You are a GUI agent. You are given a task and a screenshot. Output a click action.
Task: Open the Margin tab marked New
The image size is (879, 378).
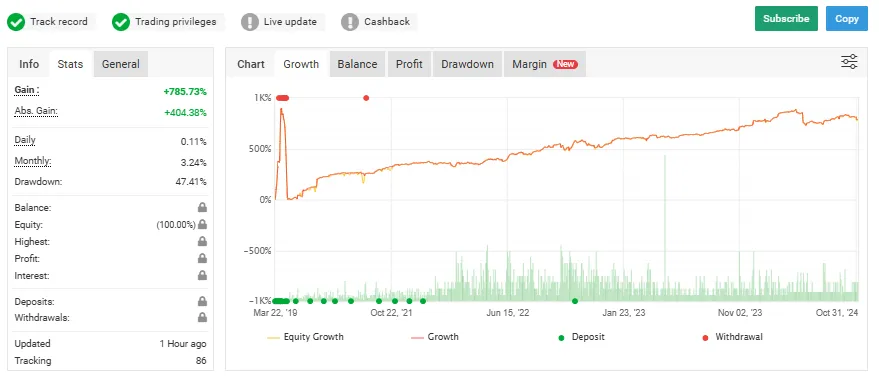click(x=545, y=64)
